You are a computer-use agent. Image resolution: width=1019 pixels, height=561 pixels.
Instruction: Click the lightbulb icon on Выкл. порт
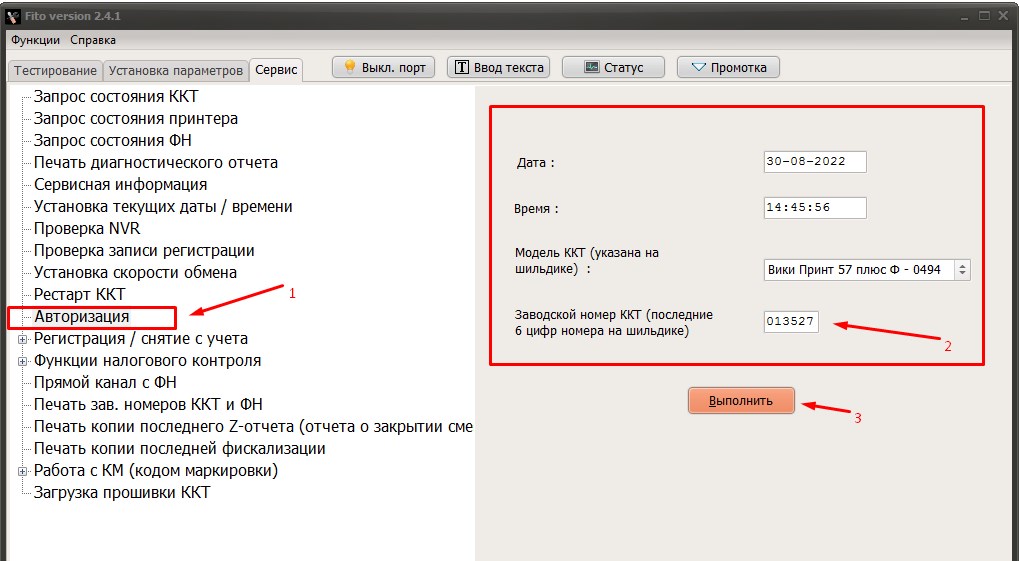coord(350,66)
